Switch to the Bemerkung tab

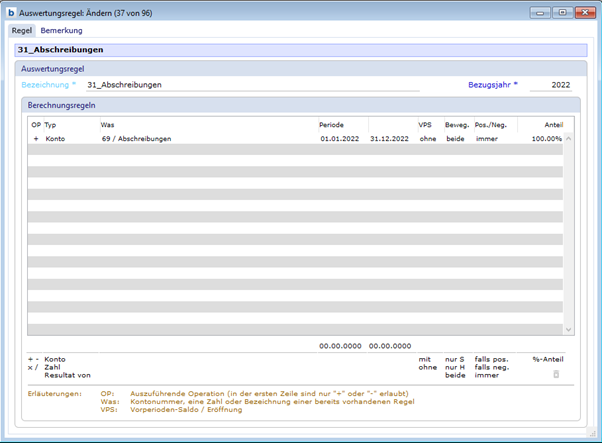61,31
